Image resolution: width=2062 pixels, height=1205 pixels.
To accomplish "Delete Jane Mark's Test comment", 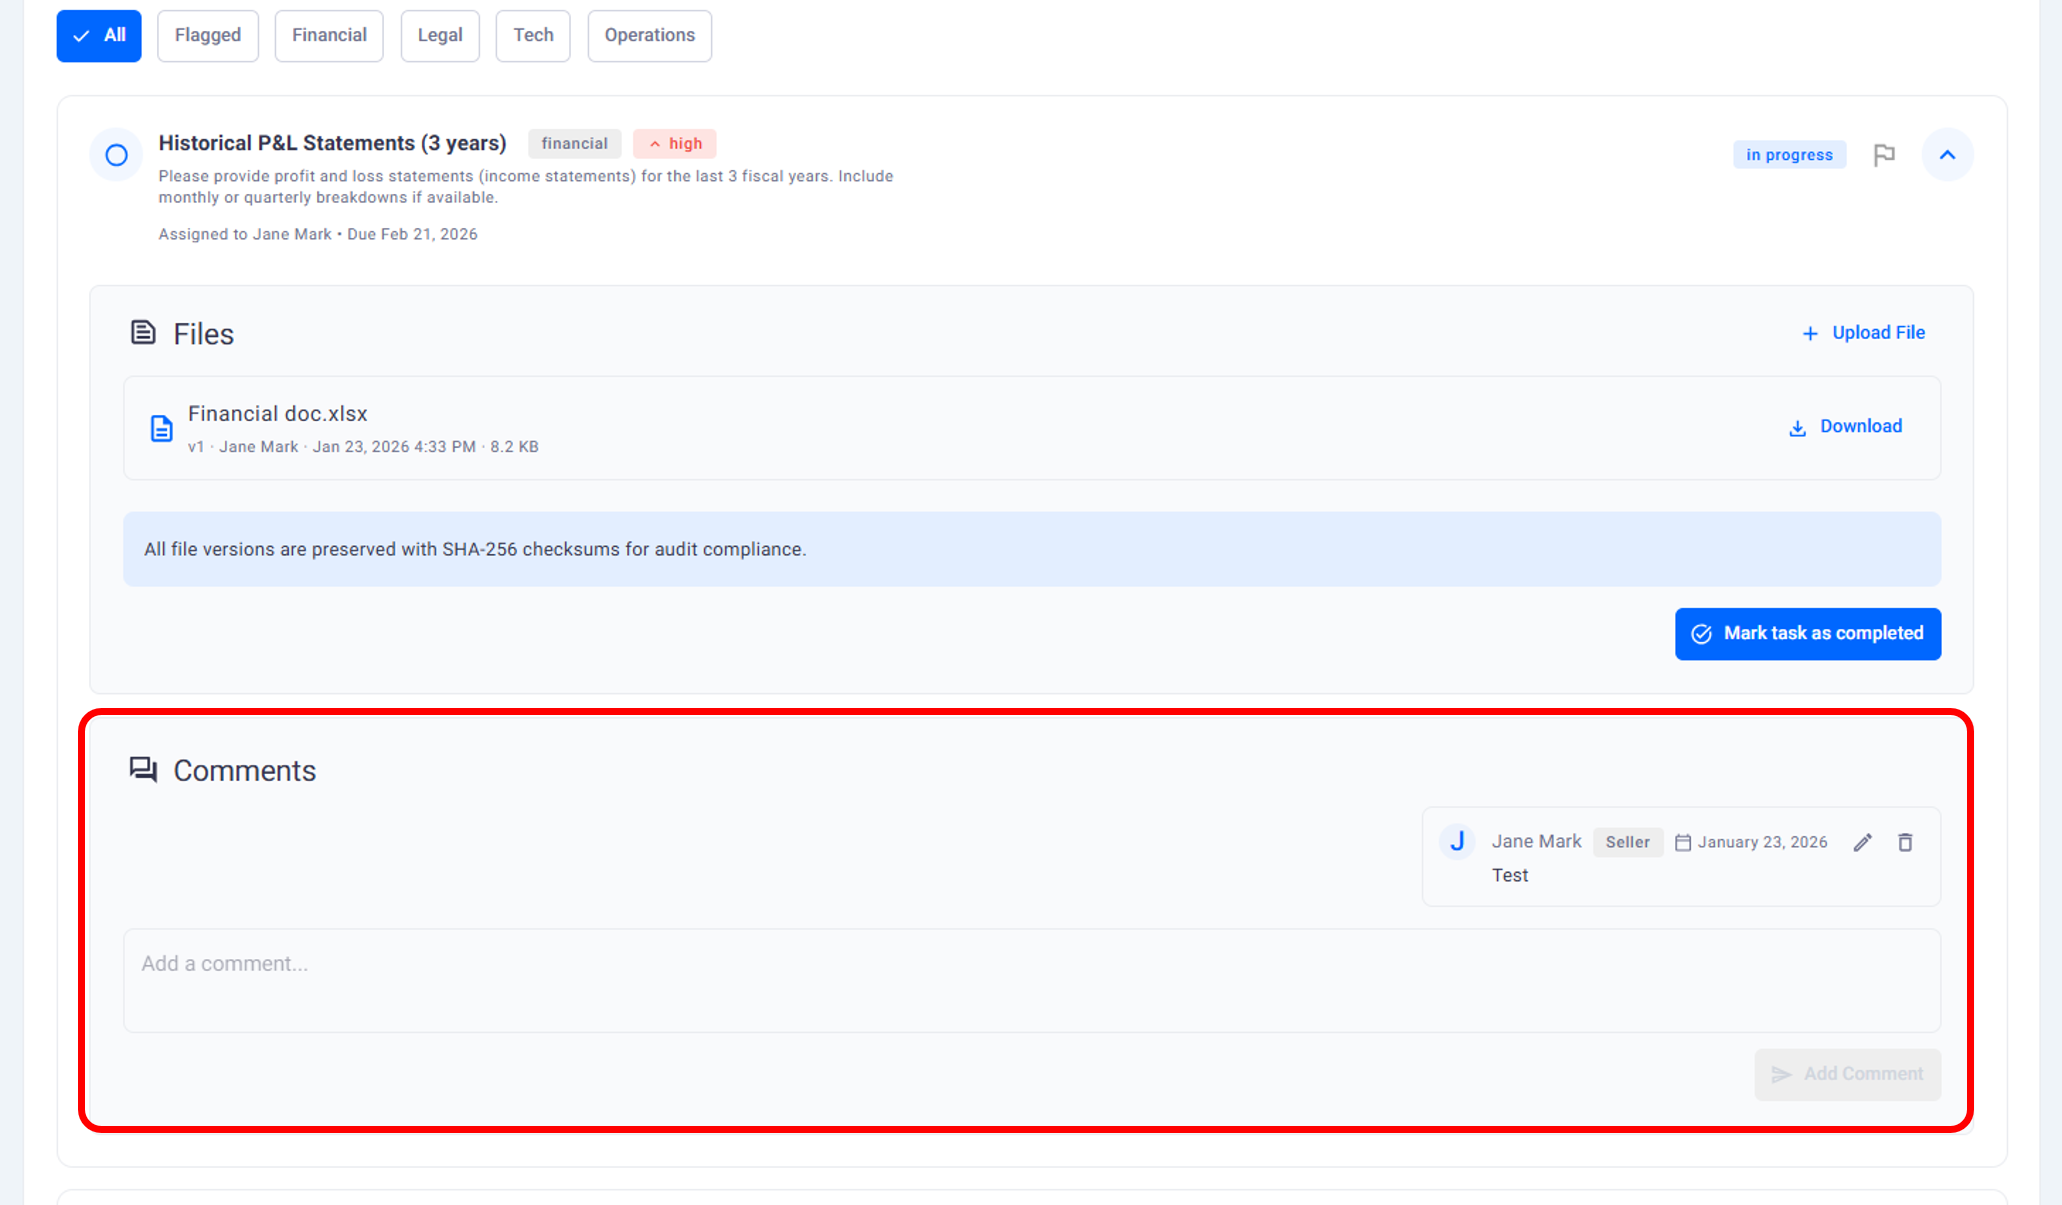I will coord(1905,843).
